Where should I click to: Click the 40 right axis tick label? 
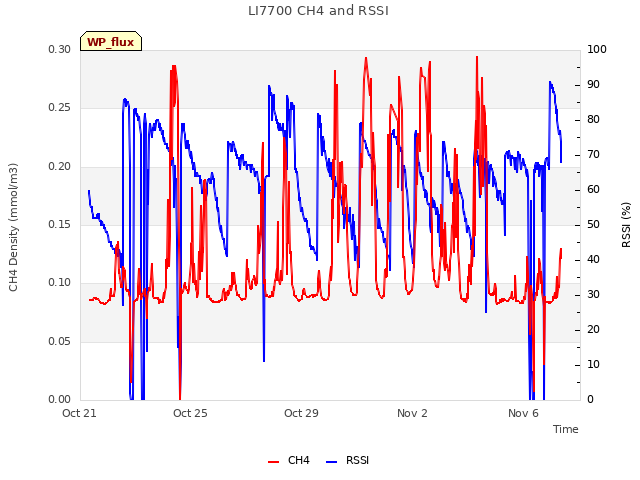[593, 260]
